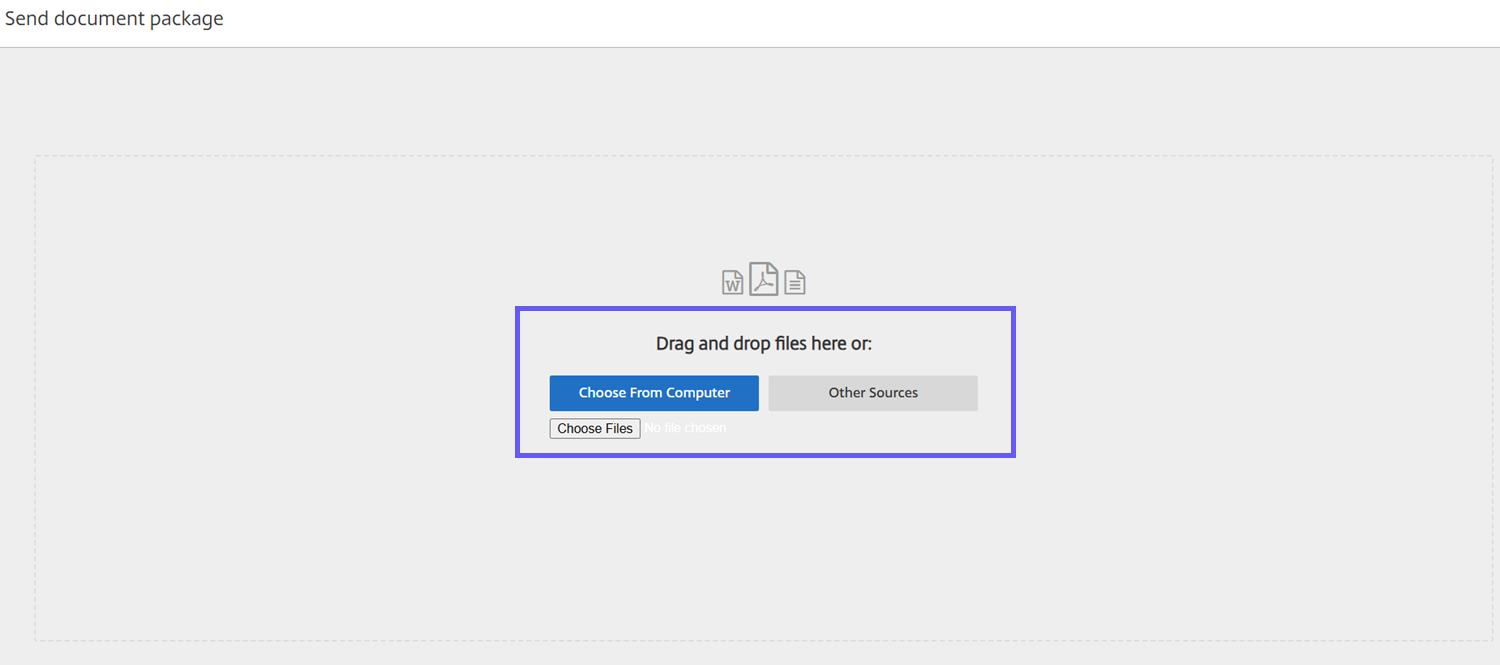Select the lined-page file icon
Viewport: 1500px width, 665px height.
pos(794,282)
